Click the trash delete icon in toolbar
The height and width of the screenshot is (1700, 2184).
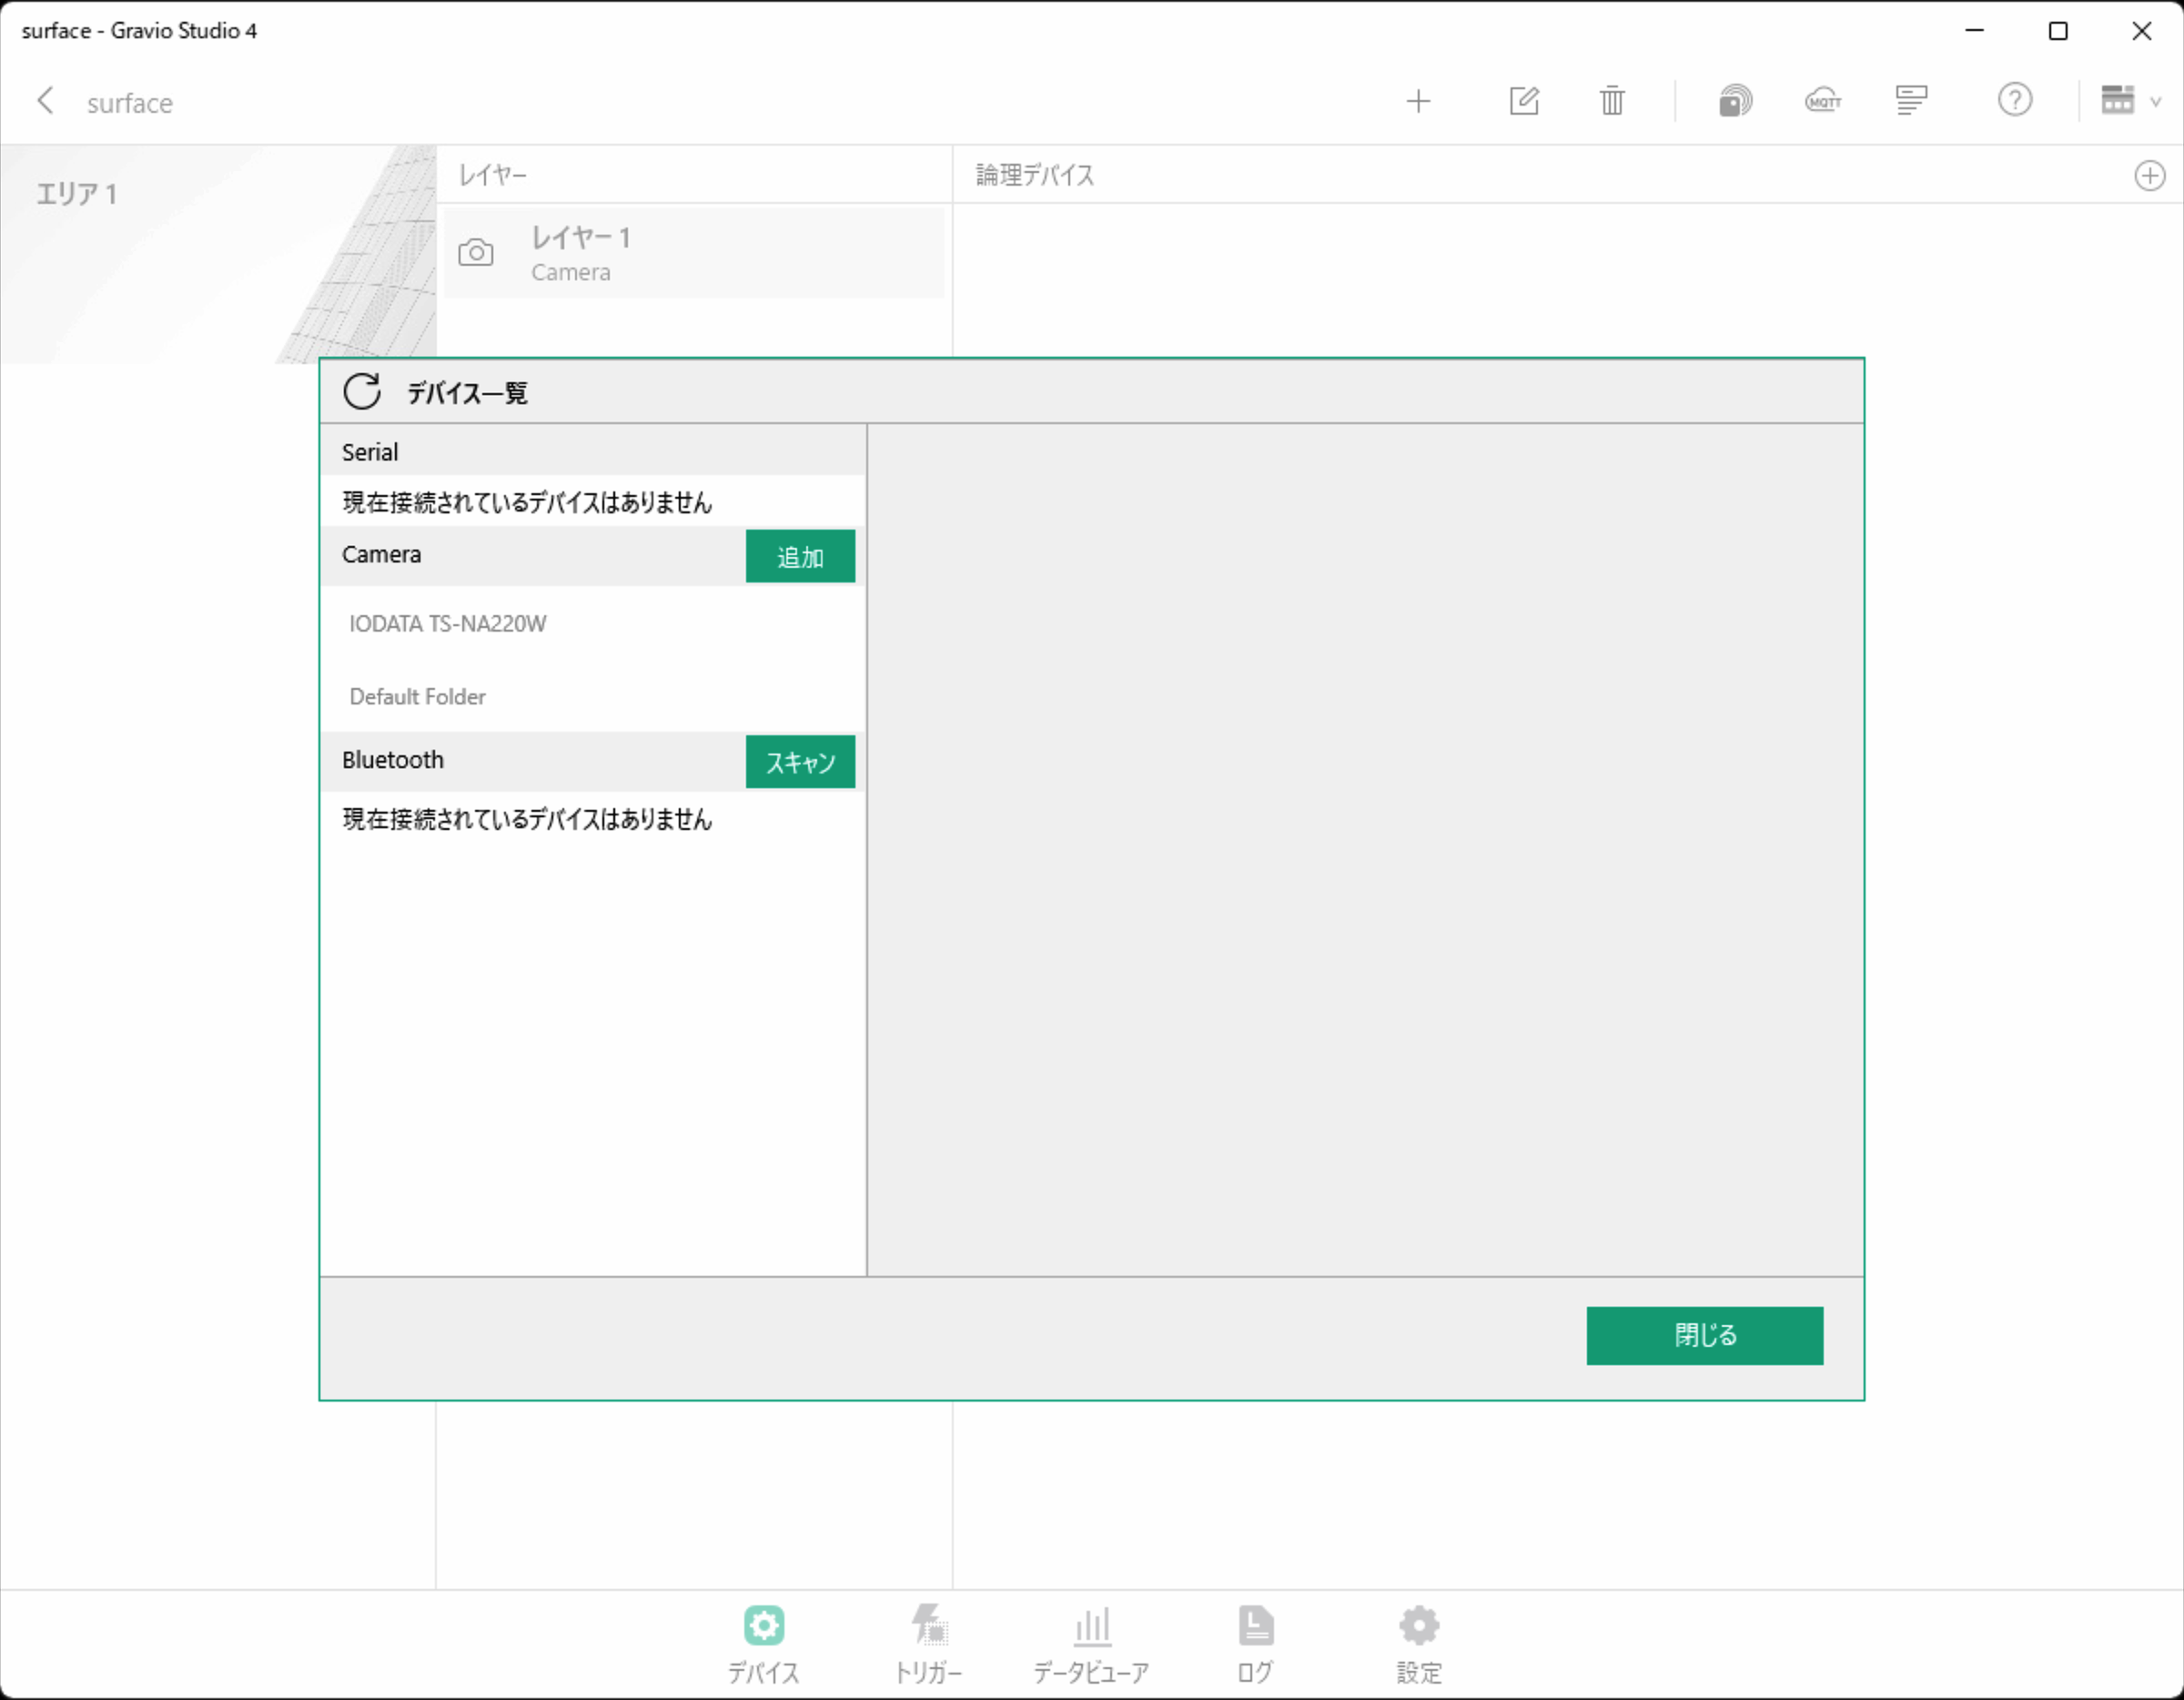1612,101
